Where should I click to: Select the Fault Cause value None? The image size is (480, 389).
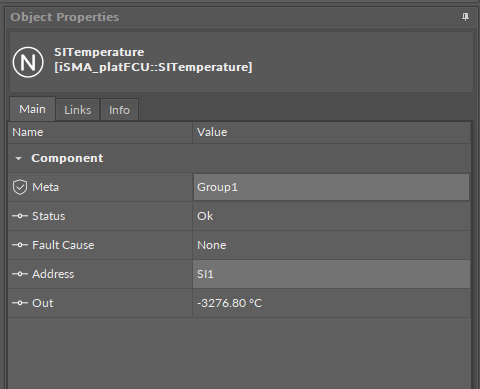tap(212, 245)
